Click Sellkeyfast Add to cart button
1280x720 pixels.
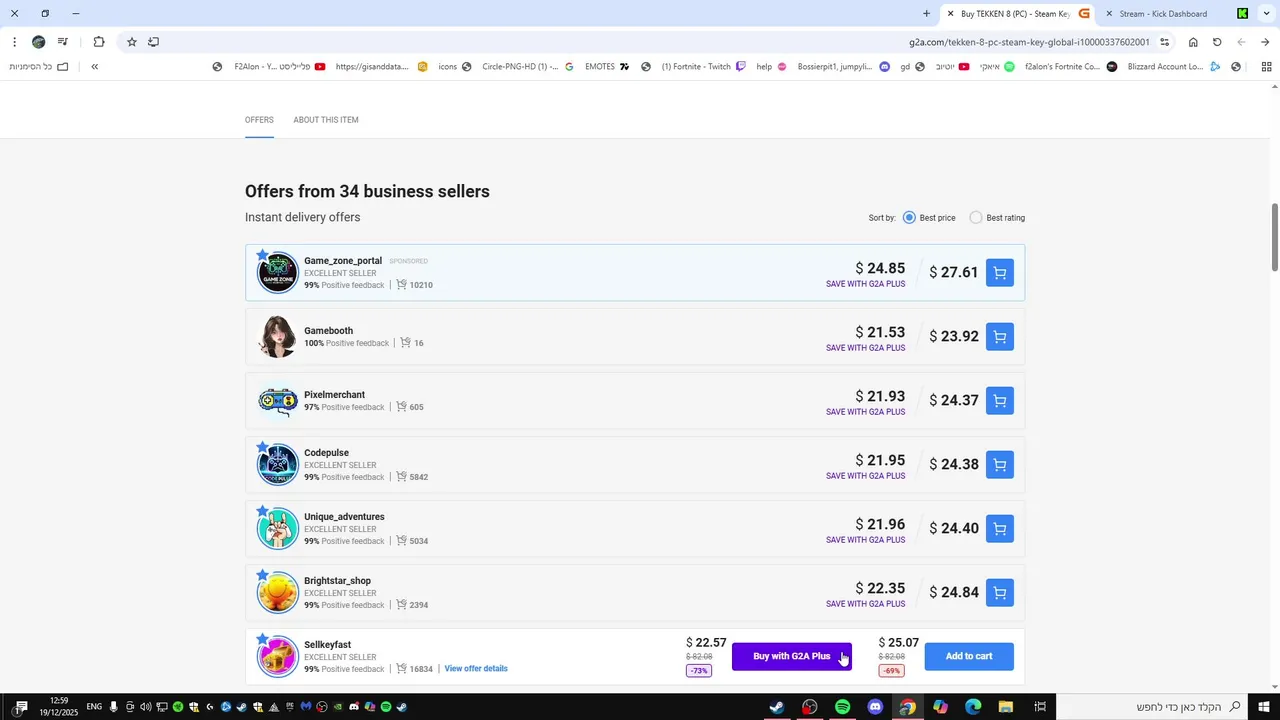pyautogui.click(x=969, y=656)
